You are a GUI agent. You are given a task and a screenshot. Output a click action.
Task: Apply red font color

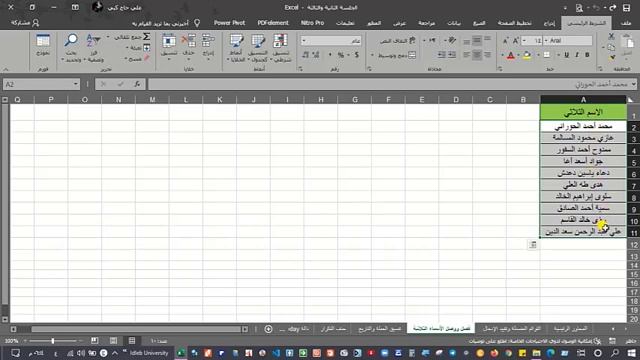tap(510, 55)
